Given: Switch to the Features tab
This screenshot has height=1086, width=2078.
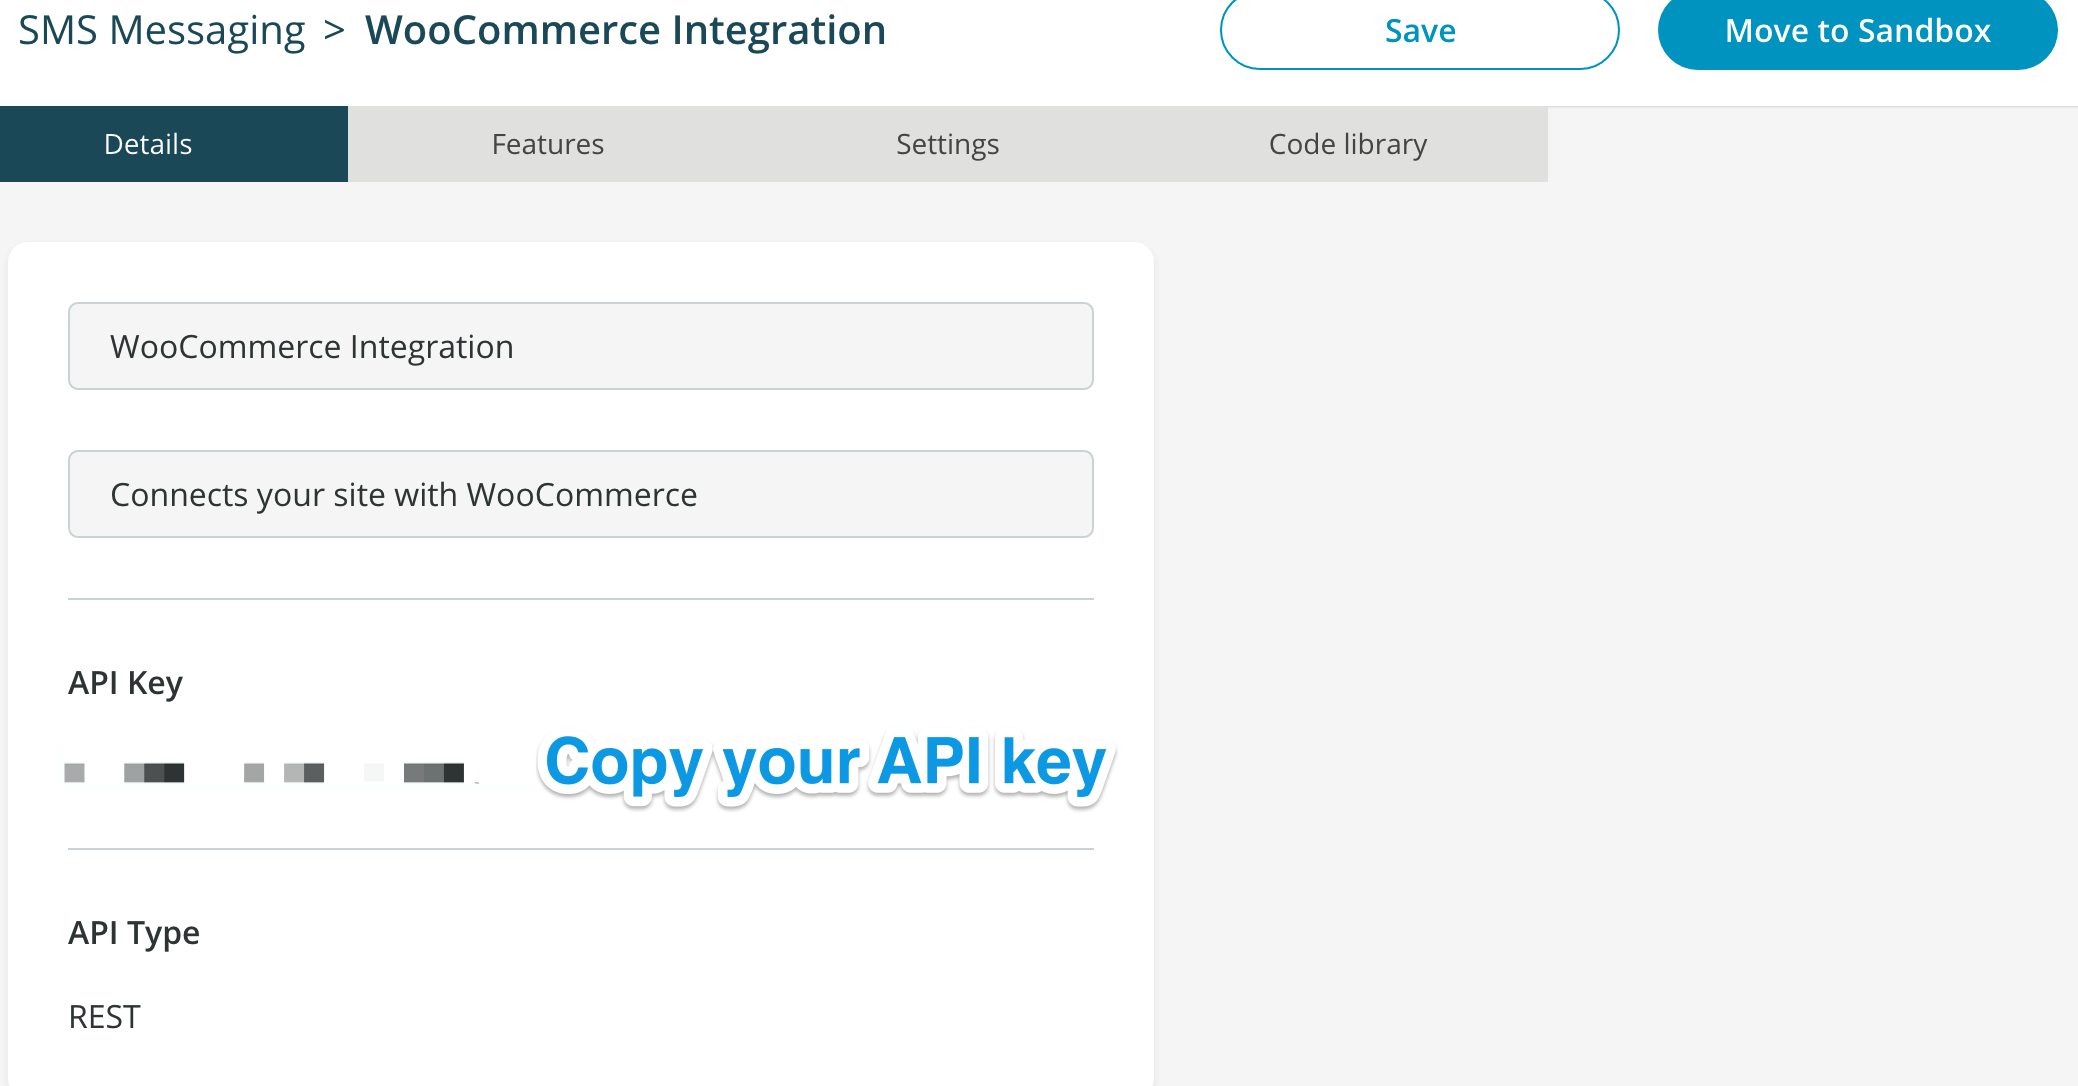Looking at the screenshot, I should coord(548,144).
